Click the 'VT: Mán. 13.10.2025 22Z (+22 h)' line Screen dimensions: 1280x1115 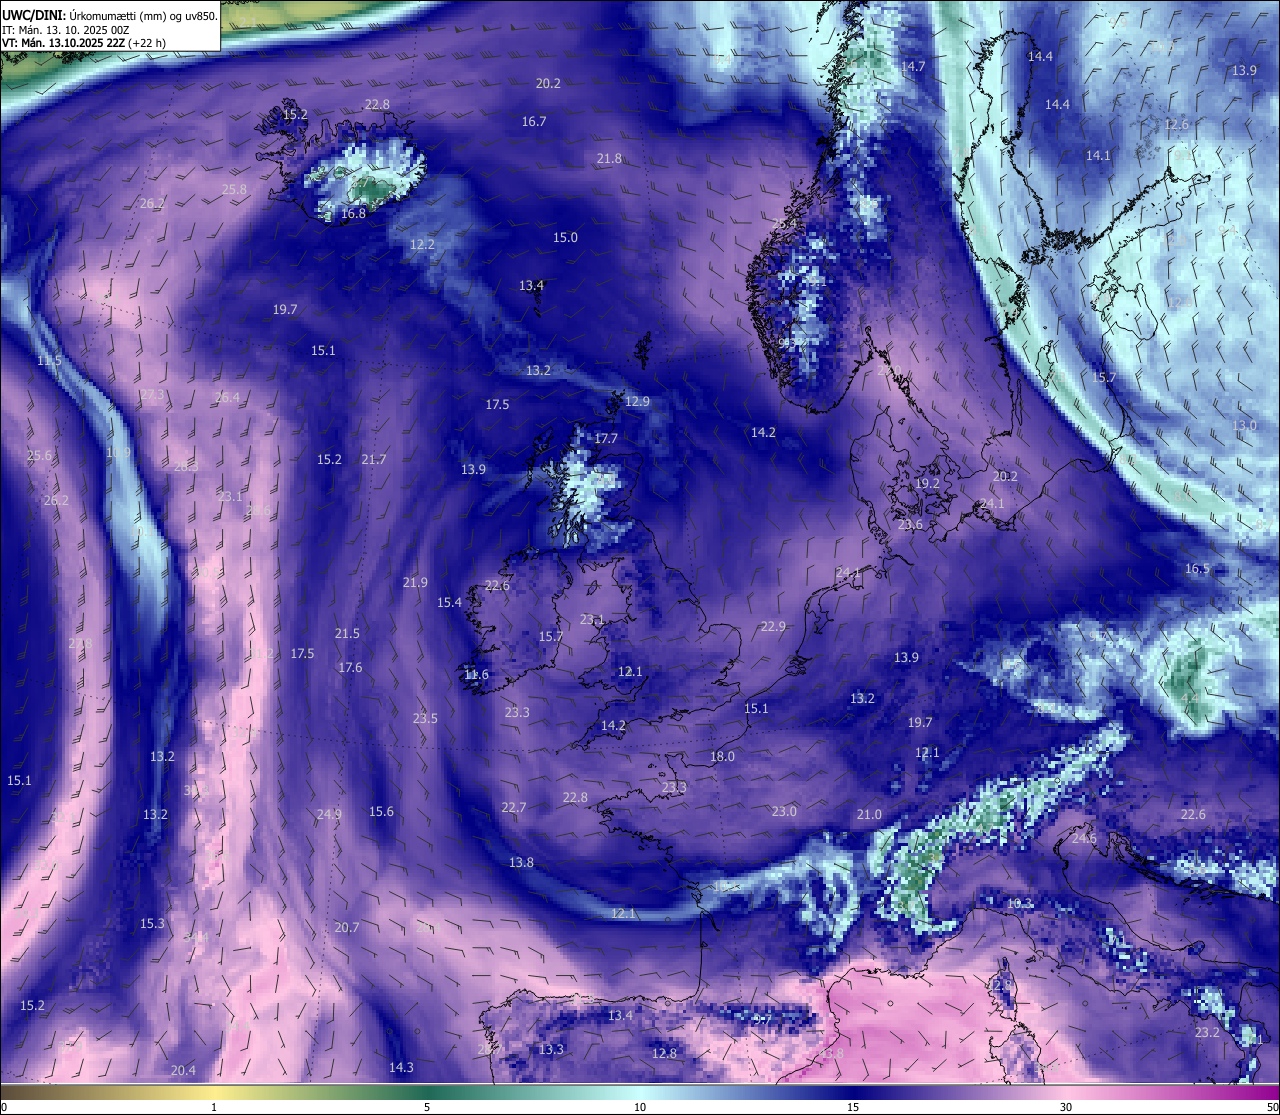84,43
